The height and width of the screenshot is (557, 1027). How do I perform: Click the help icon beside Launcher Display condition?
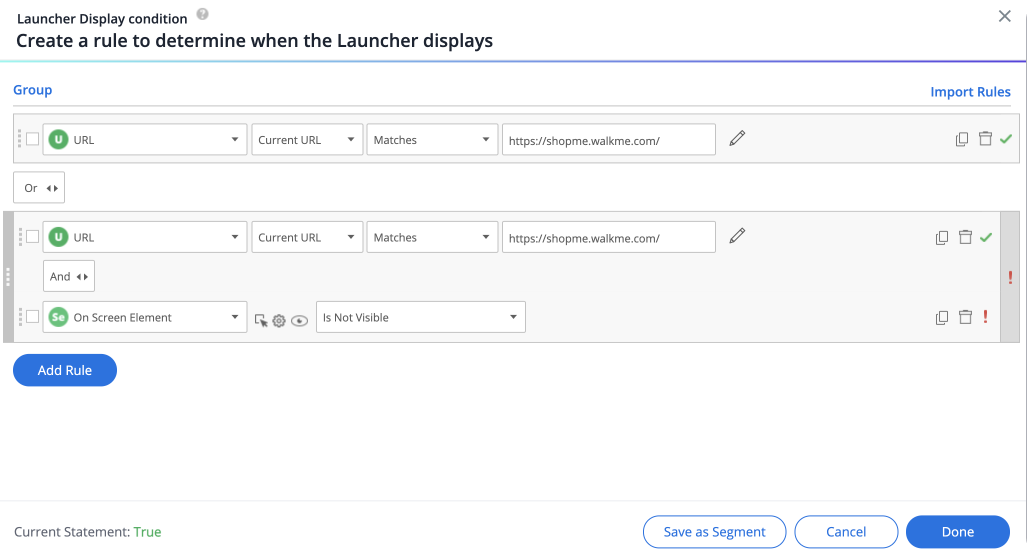pyautogui.click(x=202, y=14)
